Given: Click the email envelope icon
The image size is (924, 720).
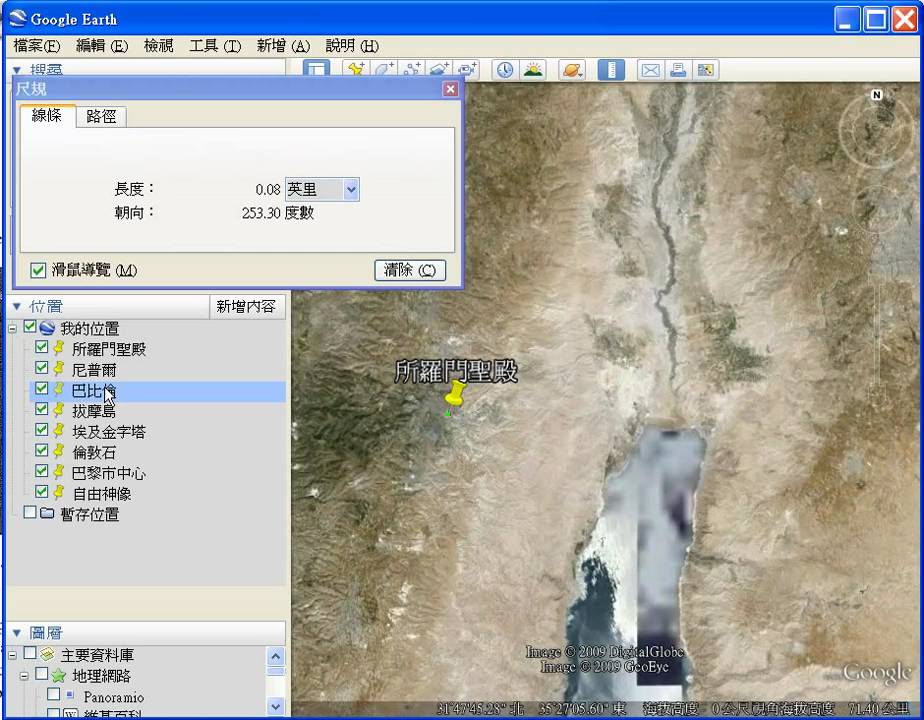Looking at the screenshot, I should [x=650, y=70].
